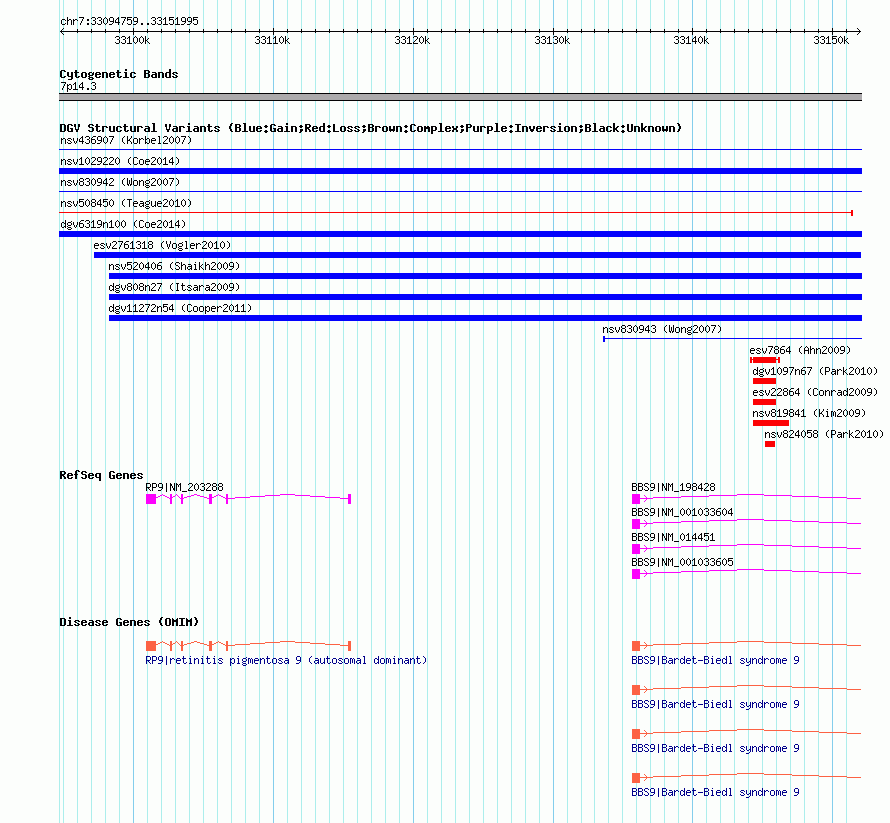The height and width of the screenshot is (823, 890).
Task: Click the orange RP9 OMIM gene glyph
Action: (x=249, y=646)
